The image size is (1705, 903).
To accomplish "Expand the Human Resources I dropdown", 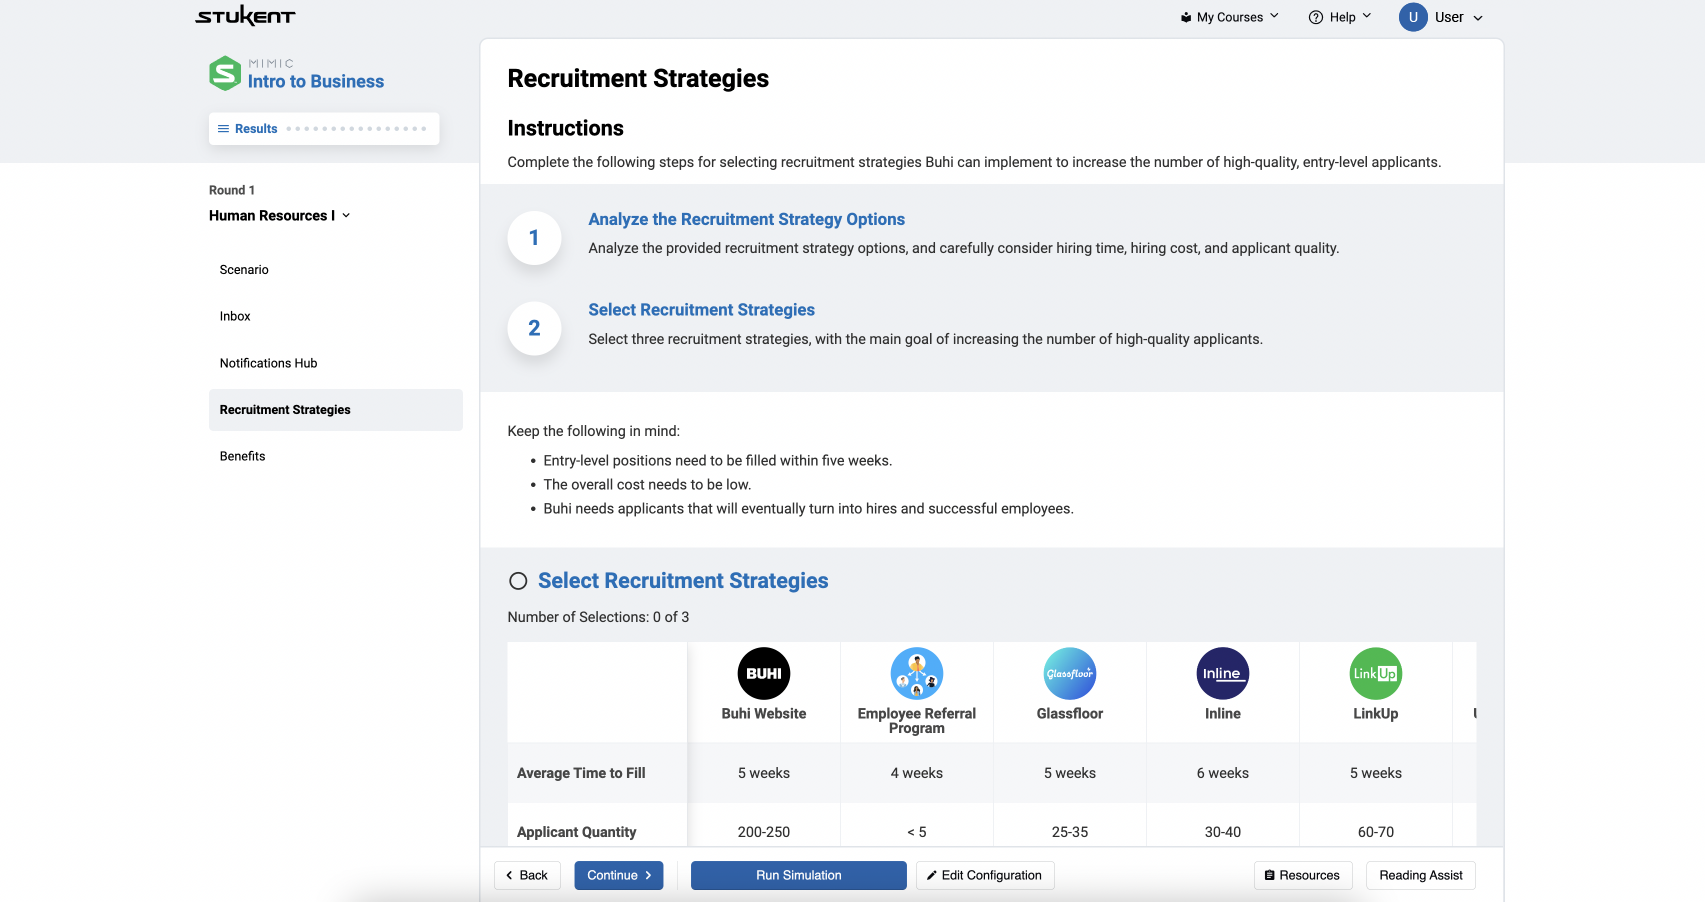I will coord(345,215).
